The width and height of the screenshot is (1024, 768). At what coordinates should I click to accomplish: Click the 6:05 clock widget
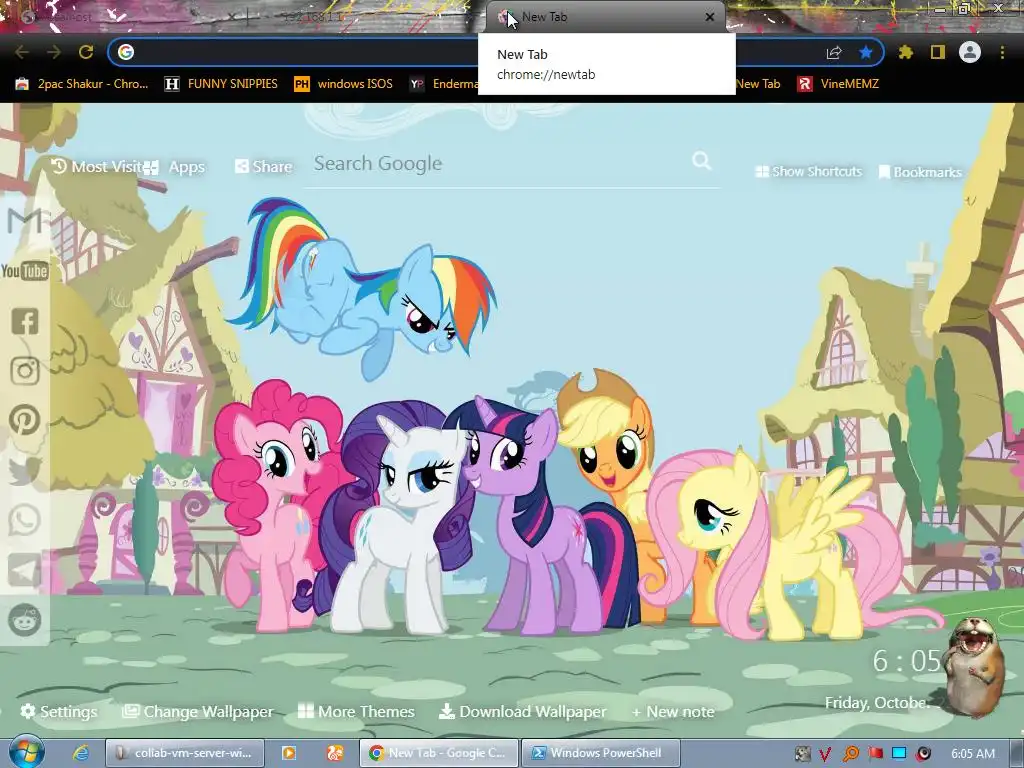906,661
